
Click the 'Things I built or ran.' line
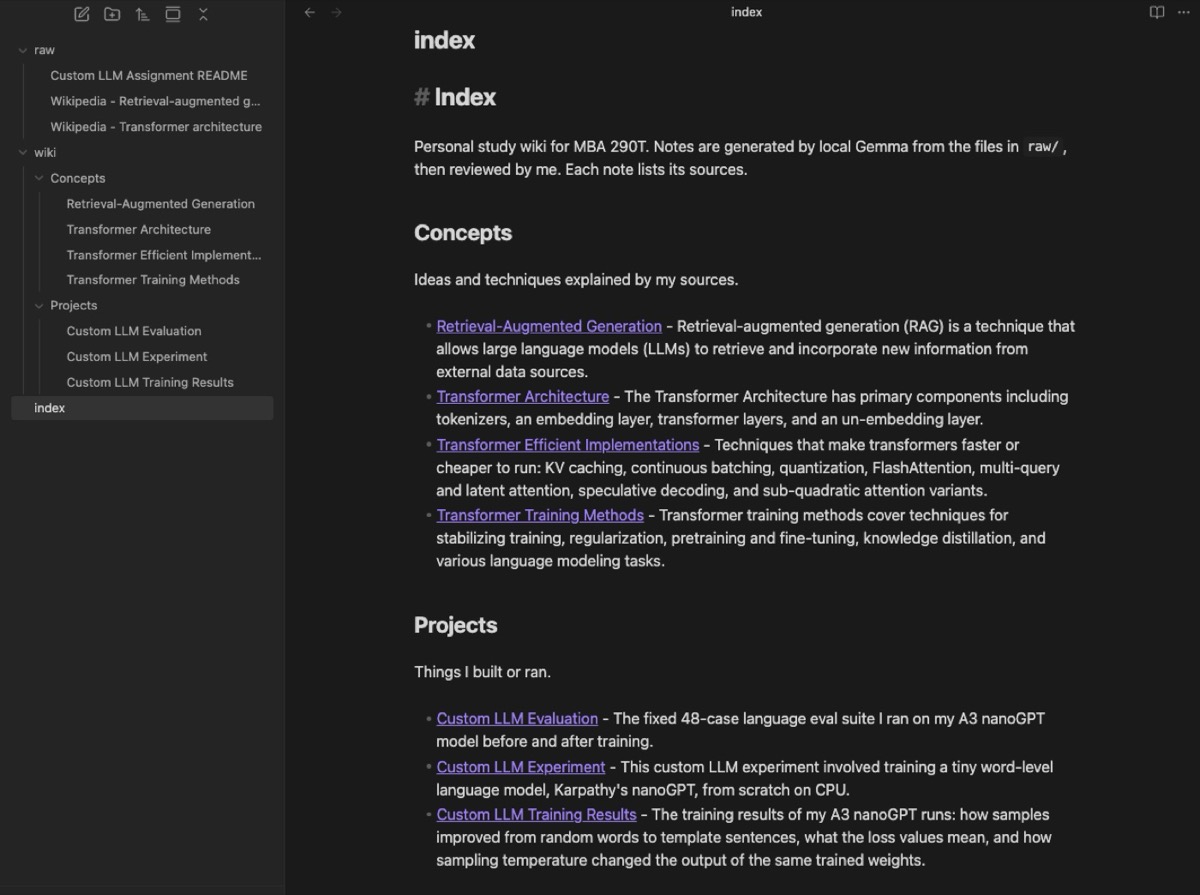tap(482, 671)
